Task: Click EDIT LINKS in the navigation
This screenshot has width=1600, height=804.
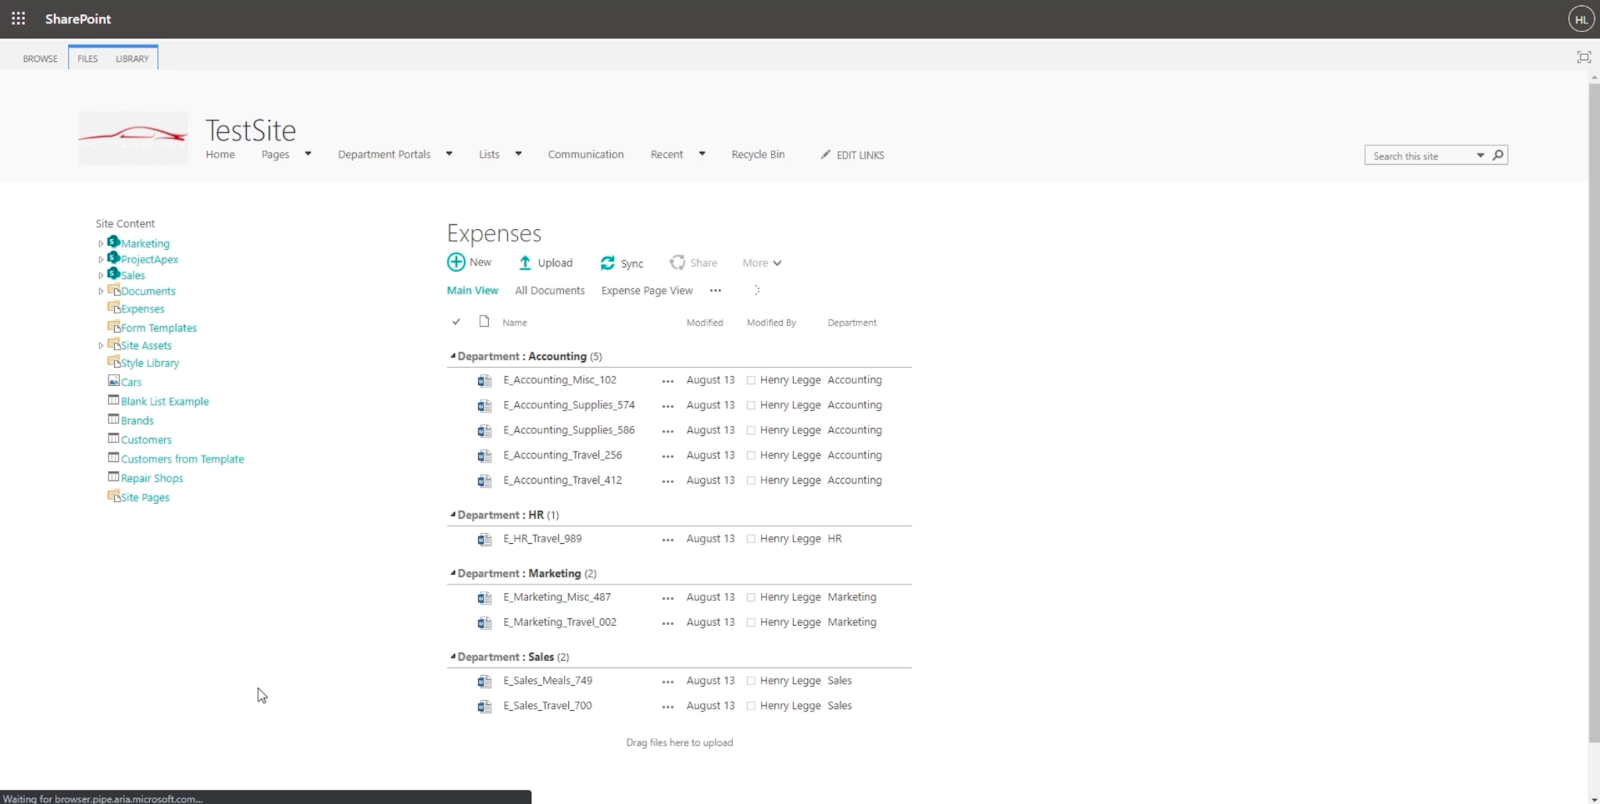Action: pos(853,155)
